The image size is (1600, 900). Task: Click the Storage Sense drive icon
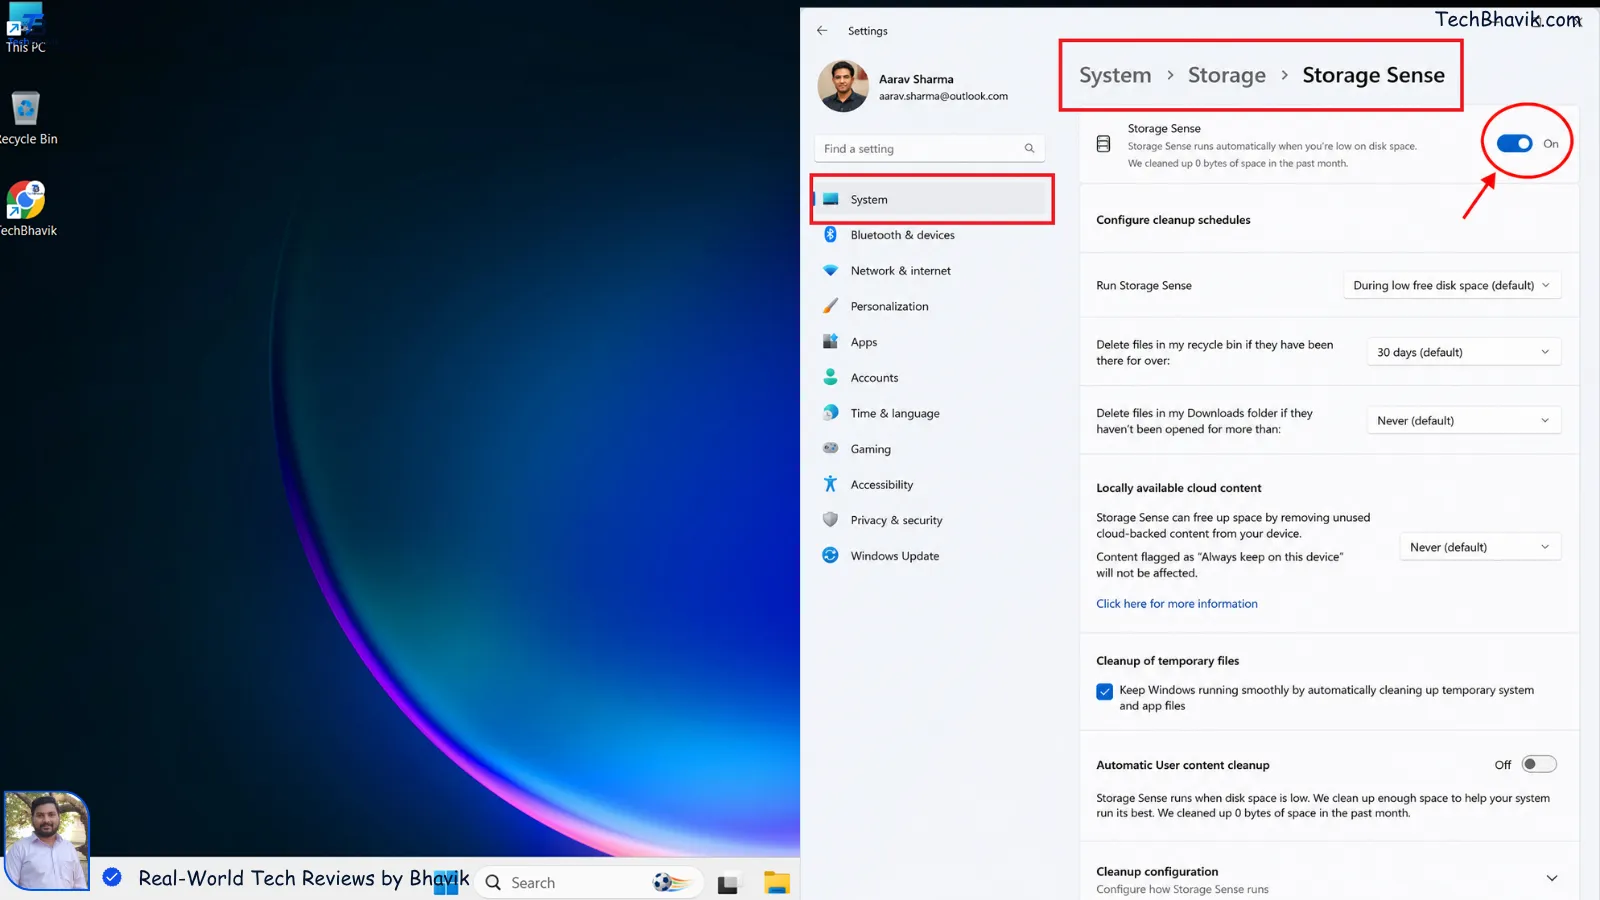tap(1103, 144)
